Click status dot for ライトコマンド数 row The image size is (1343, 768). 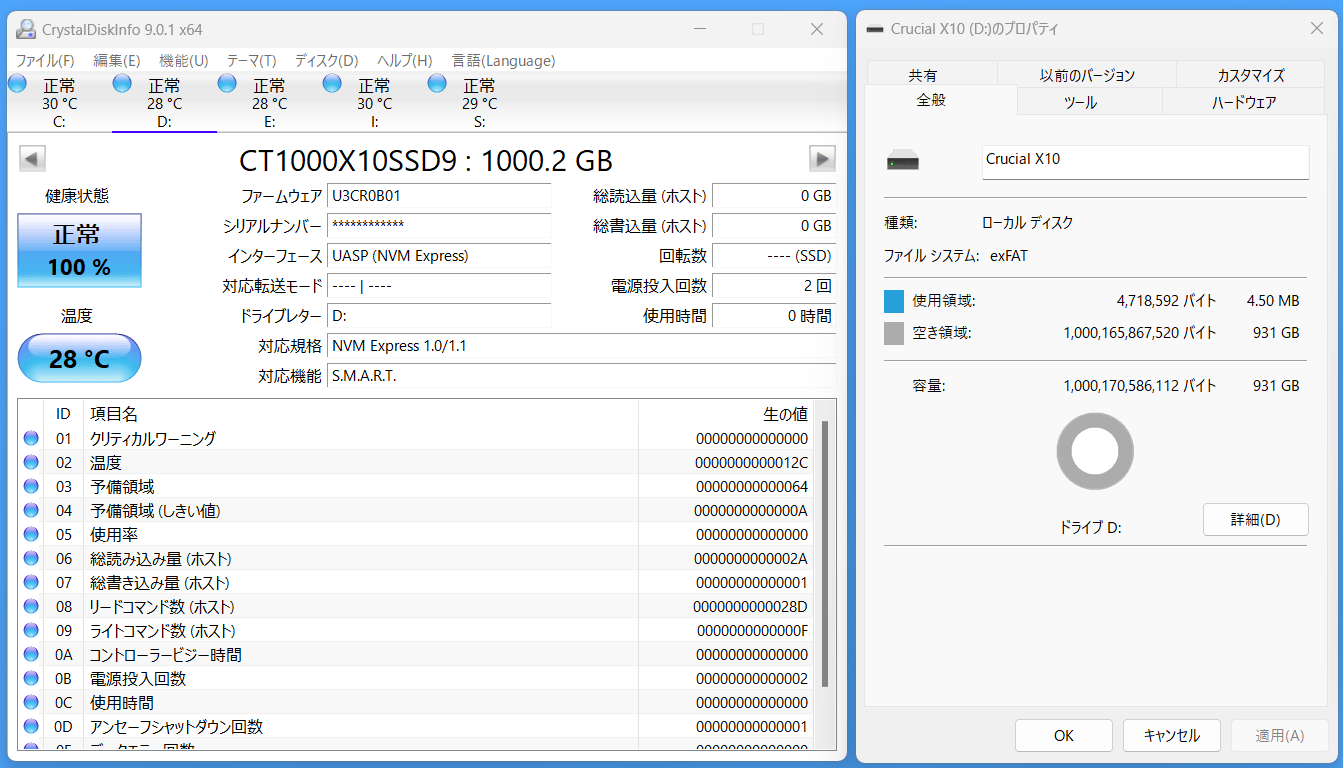[31, 630]
